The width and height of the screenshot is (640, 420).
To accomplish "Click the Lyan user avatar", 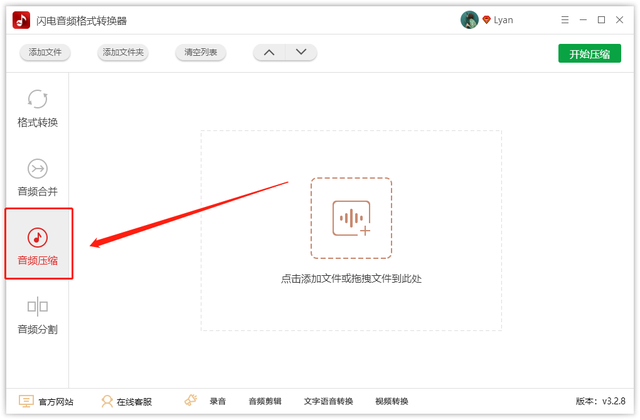I will (x=469, y=20).
